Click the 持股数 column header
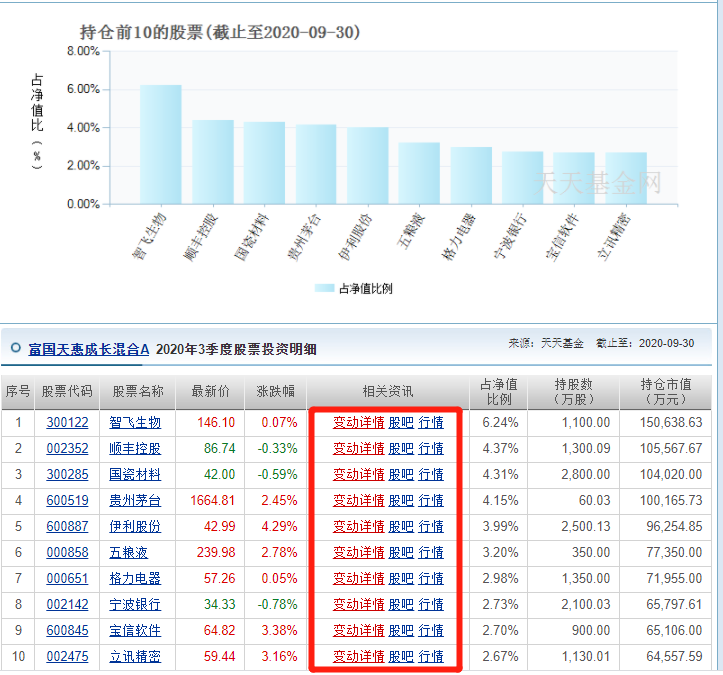The width and height of the screenshot is (723, 675). pos(574,391)
